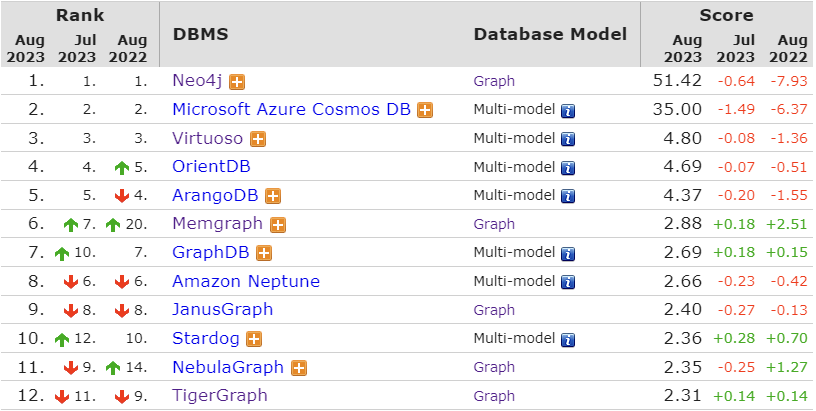The image size is (816, 411).
Task: Click the Multi-model info icon for Amazon Neptune
Action: coord(568,282)
